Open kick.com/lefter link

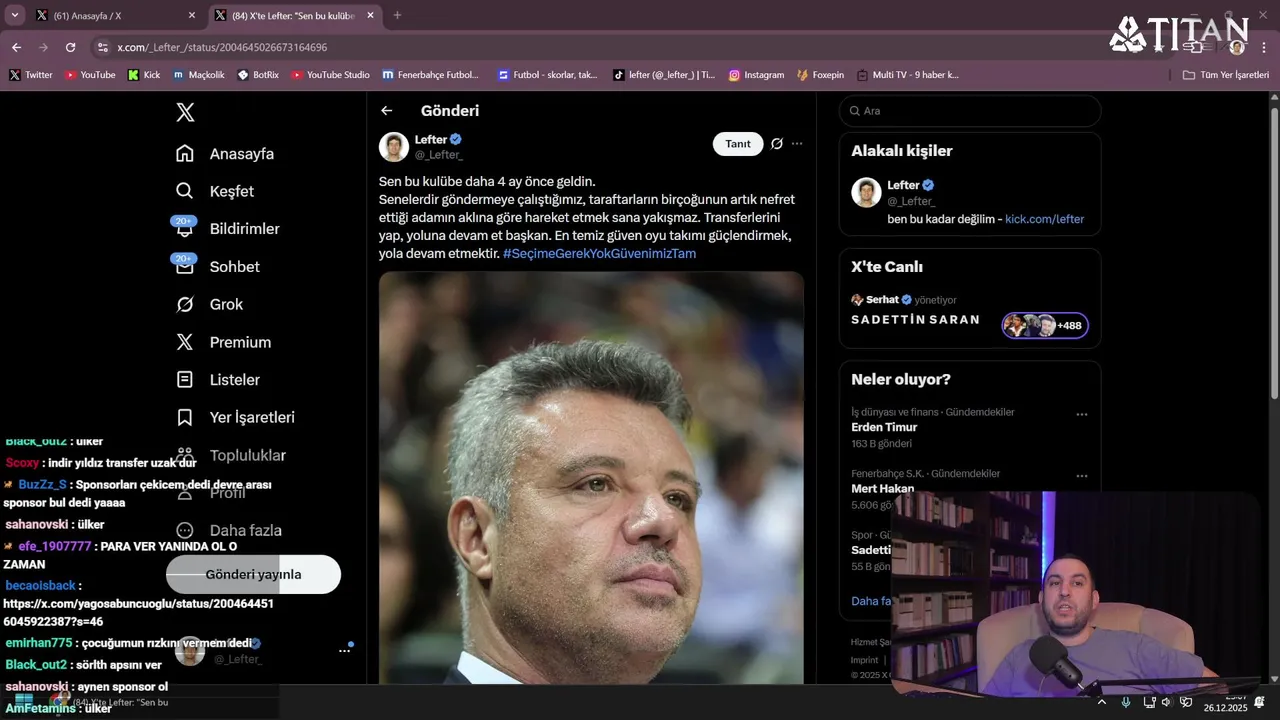point(1044,219)
